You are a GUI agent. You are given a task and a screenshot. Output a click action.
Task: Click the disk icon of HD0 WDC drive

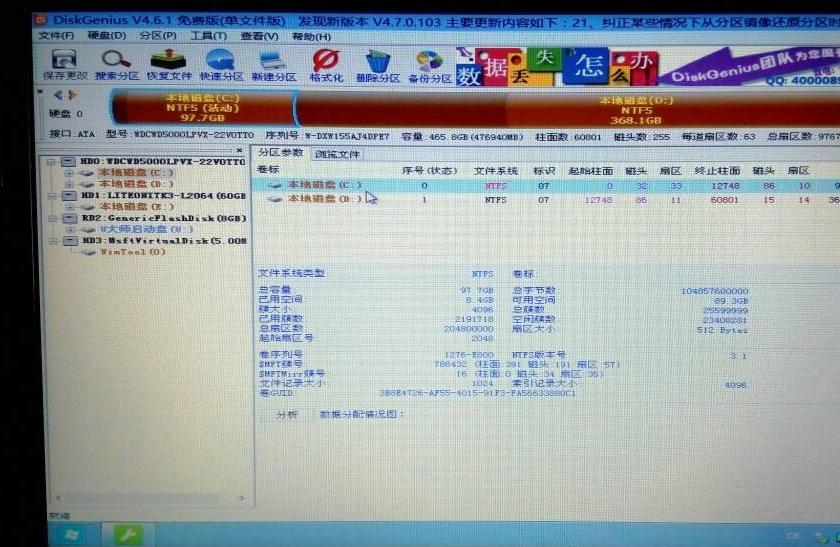tap(69, 162)
